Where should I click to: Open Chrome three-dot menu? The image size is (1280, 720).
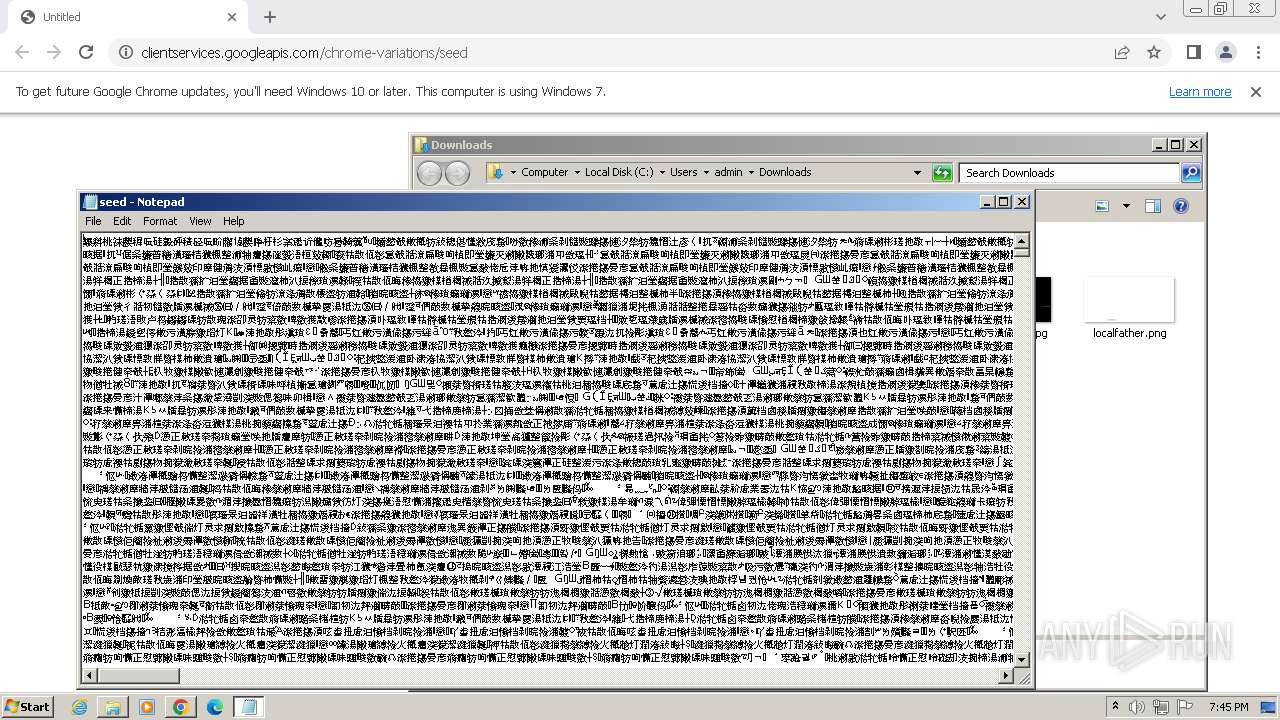1258,52
